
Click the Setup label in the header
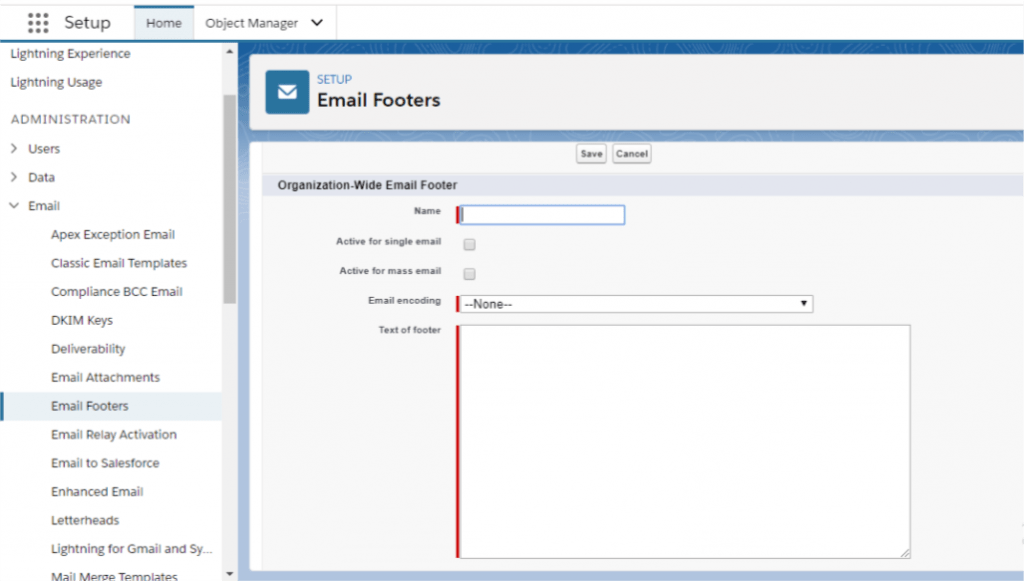pyautogui.click(x=87, y=22)
